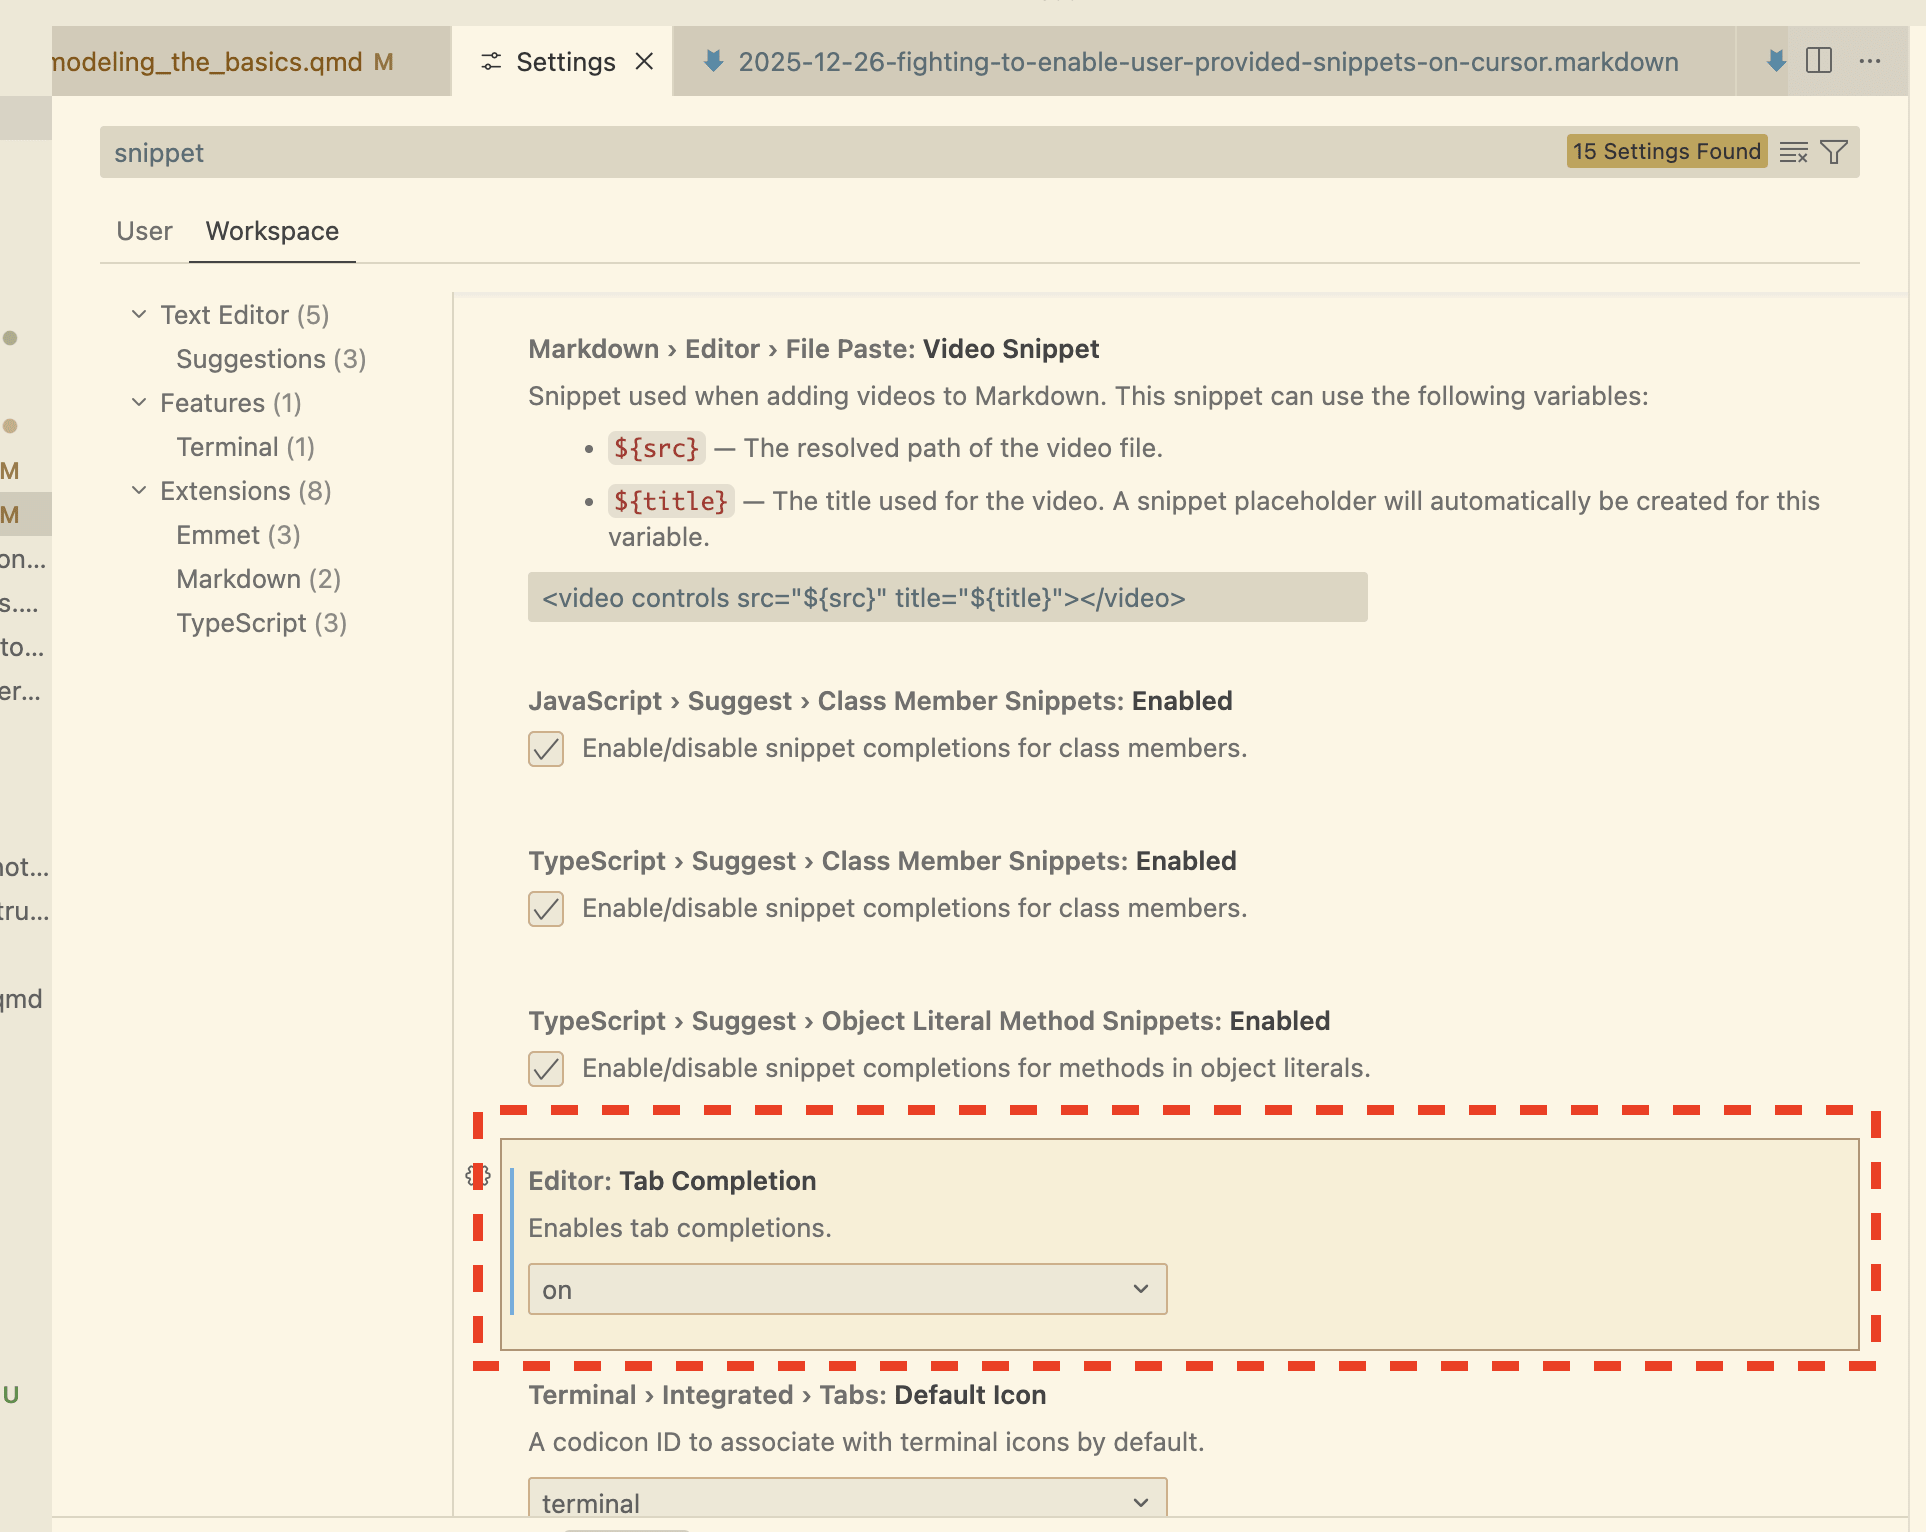
Task: Disable TypeScript object literal method snippets
Action: coord(545,1068)
